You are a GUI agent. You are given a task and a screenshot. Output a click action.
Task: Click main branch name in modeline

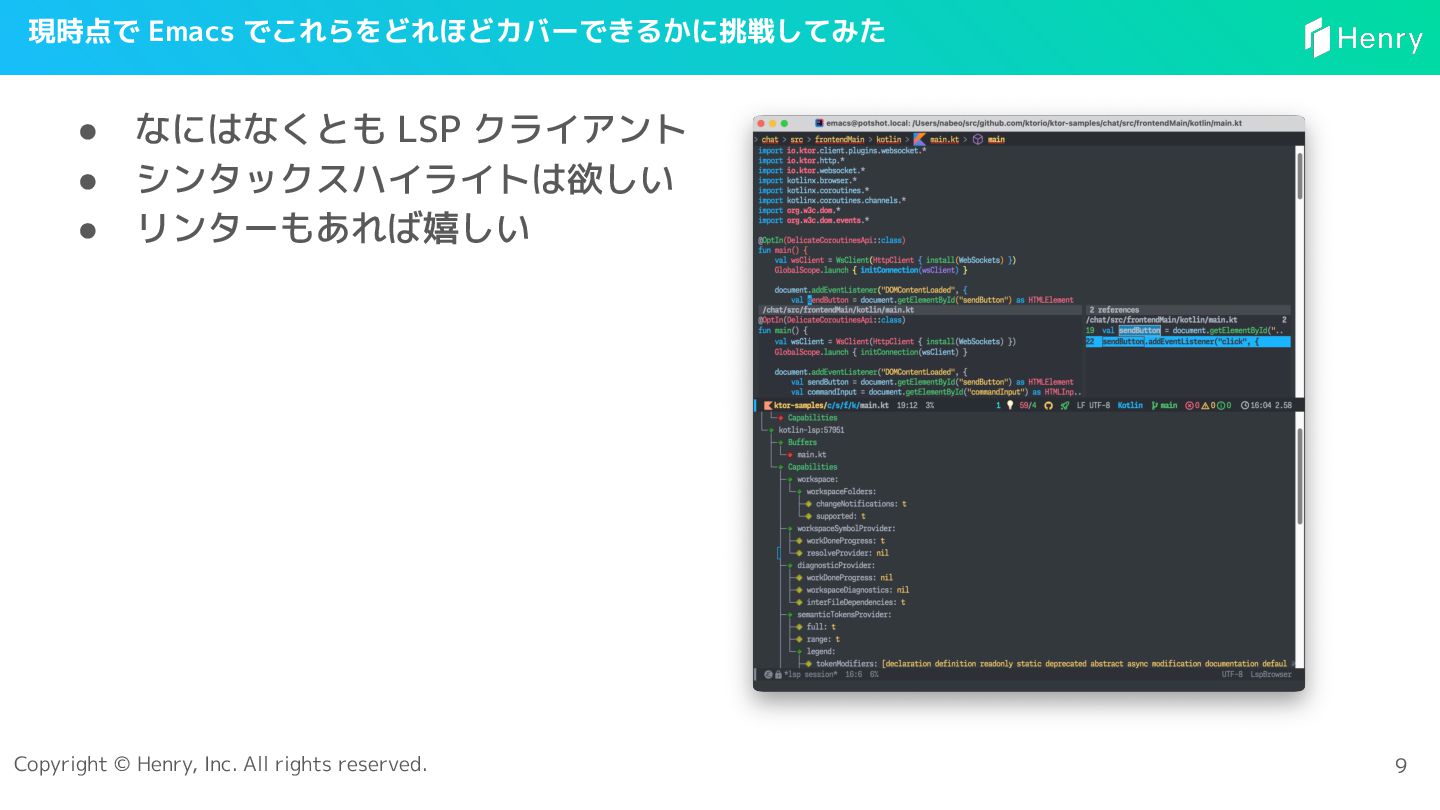click(1169, 405)
